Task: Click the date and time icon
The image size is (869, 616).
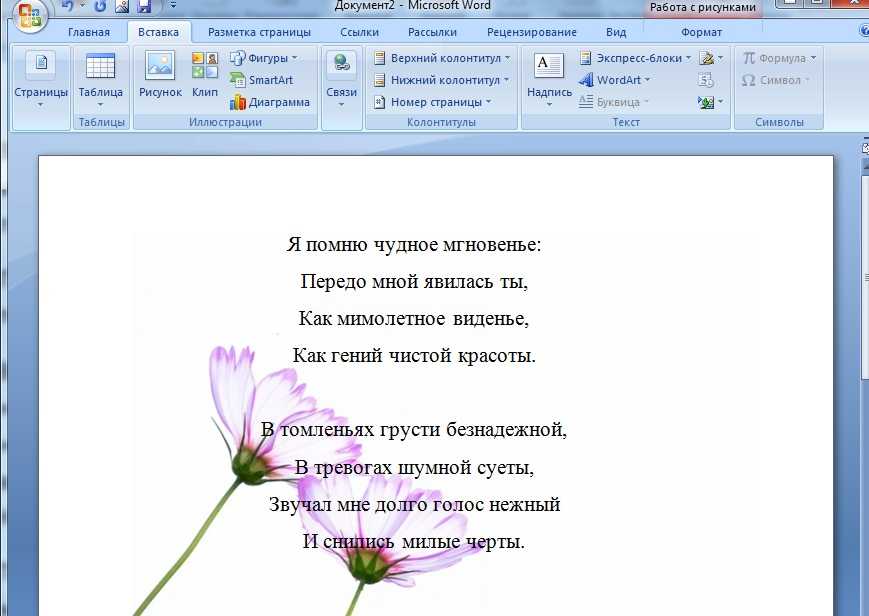Action: pos(706,80)
